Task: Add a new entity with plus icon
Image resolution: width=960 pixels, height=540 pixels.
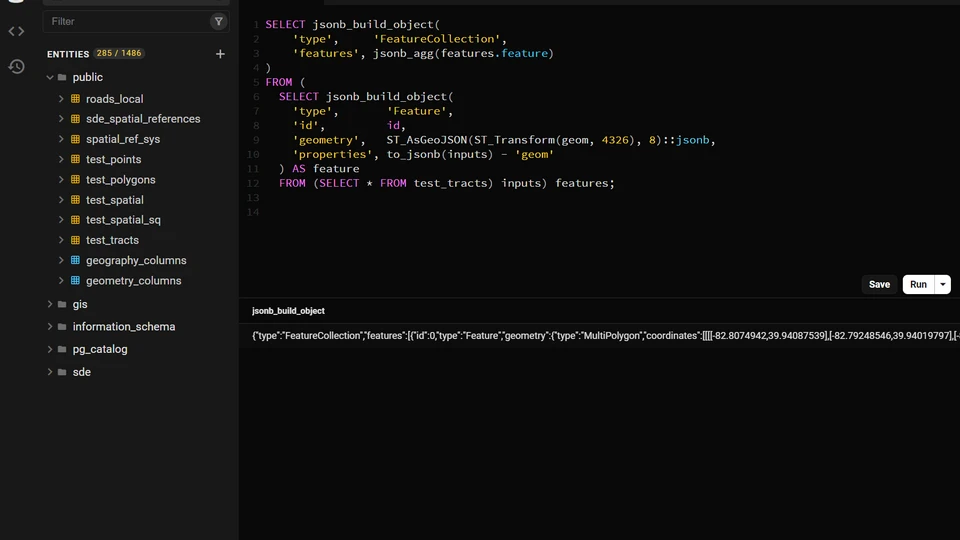Action: click(x=220, y=54)
